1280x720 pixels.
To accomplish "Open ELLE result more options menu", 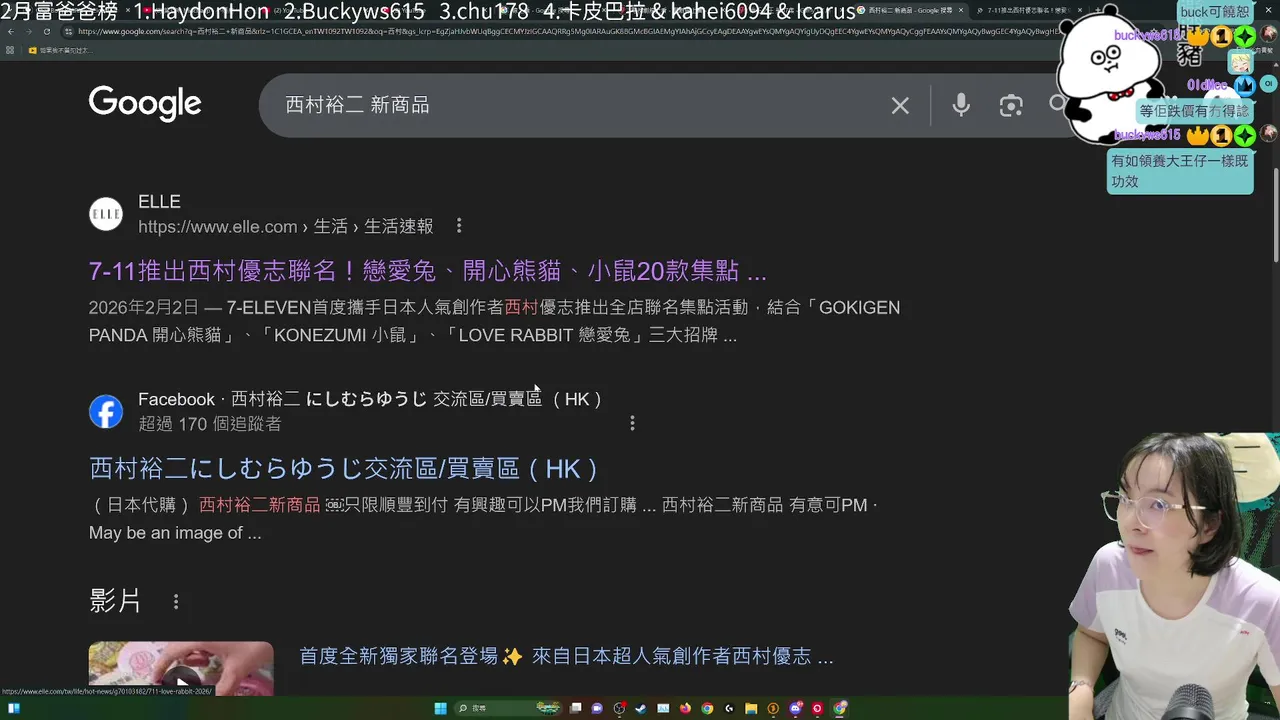I will point(459,226).
